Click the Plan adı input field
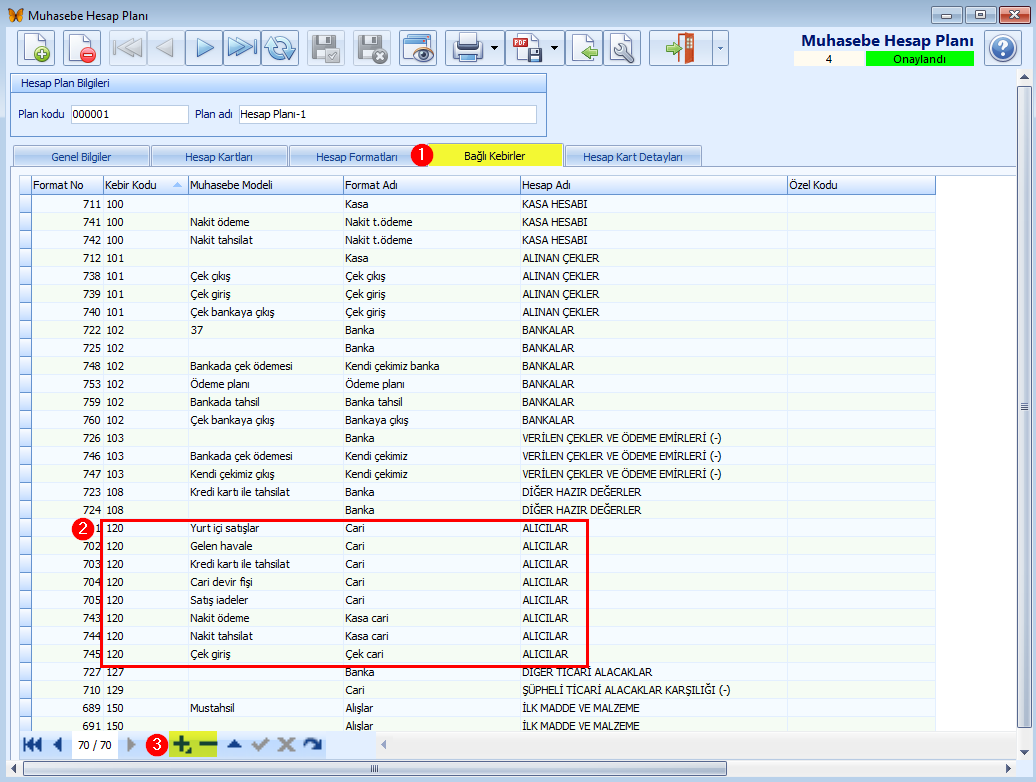Screen dimensions: 1036x782 point(387,114)
